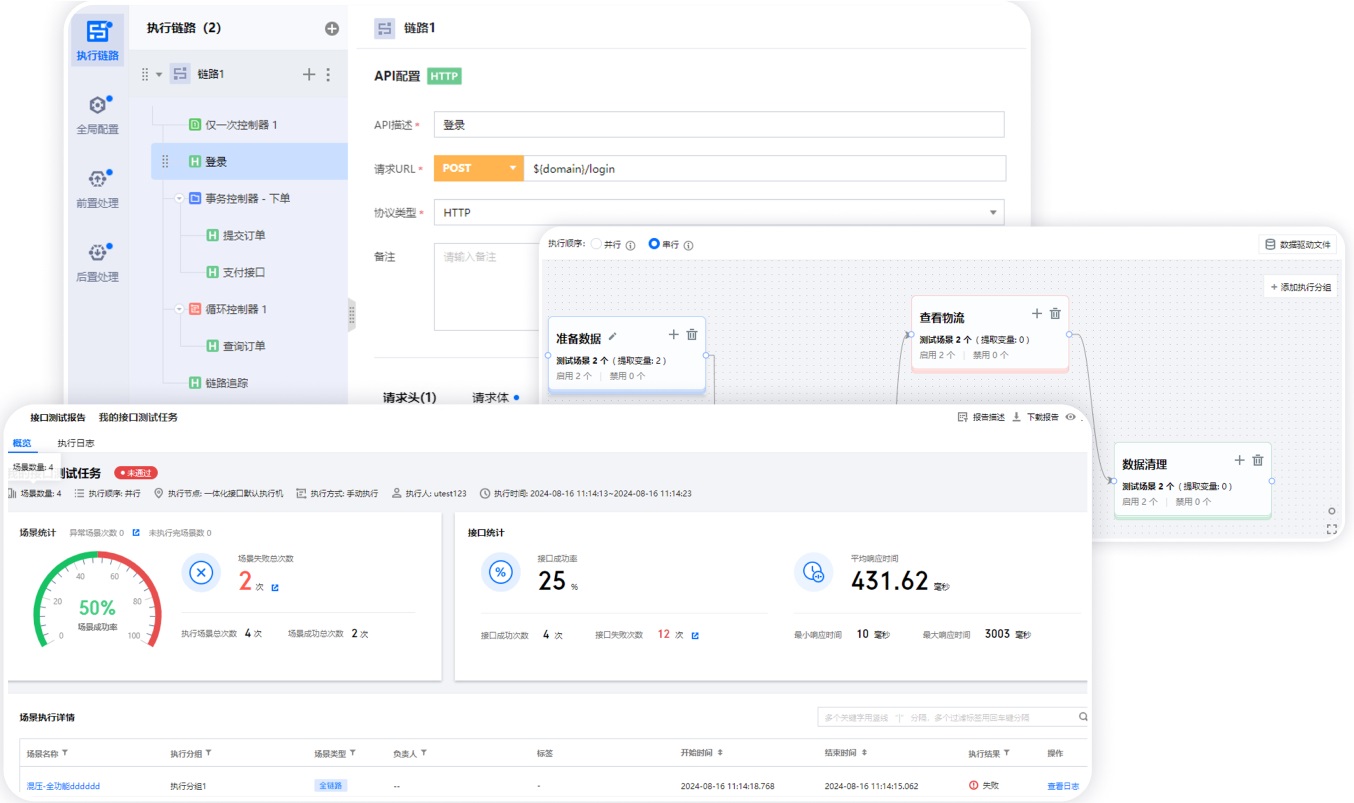Open the 请求头(1) tab
The image size is (1354, 803).
(x=410, y=398)
